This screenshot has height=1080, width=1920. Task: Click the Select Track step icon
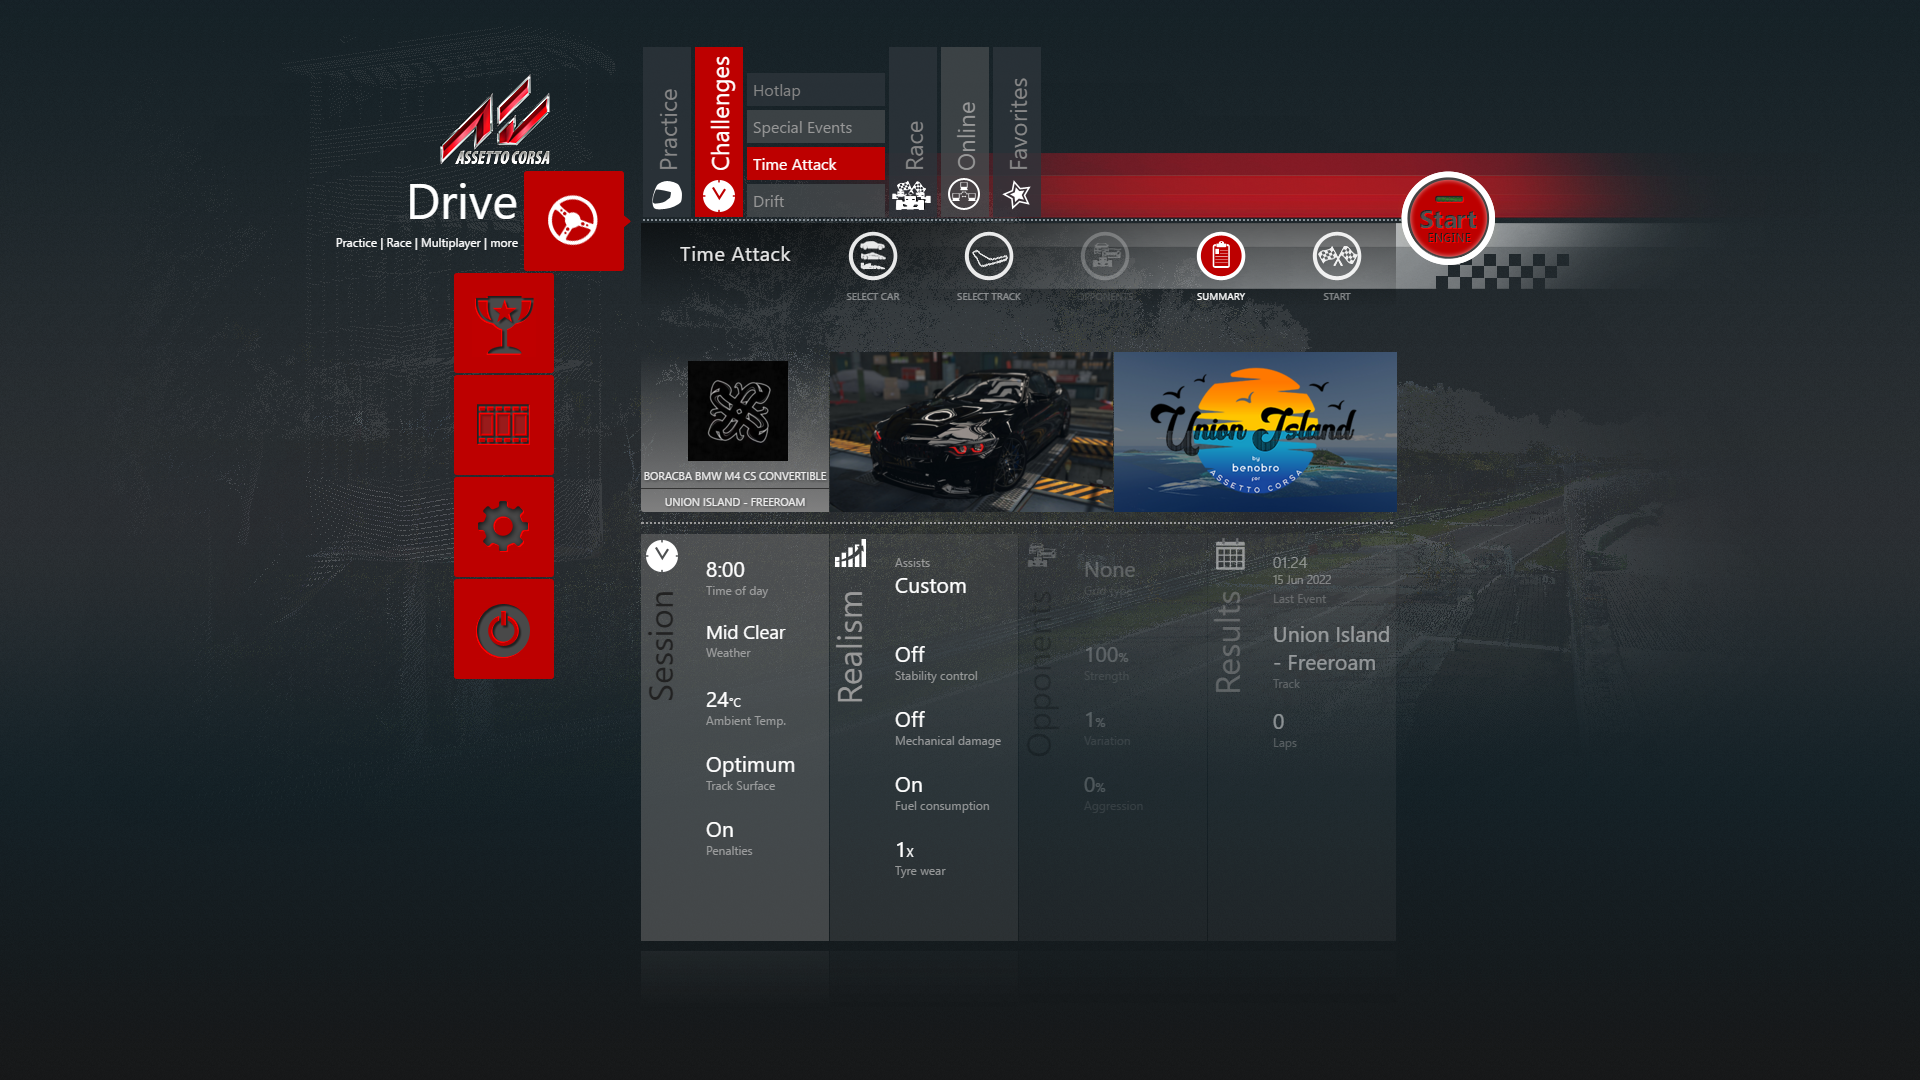click(x=988, y=258)
